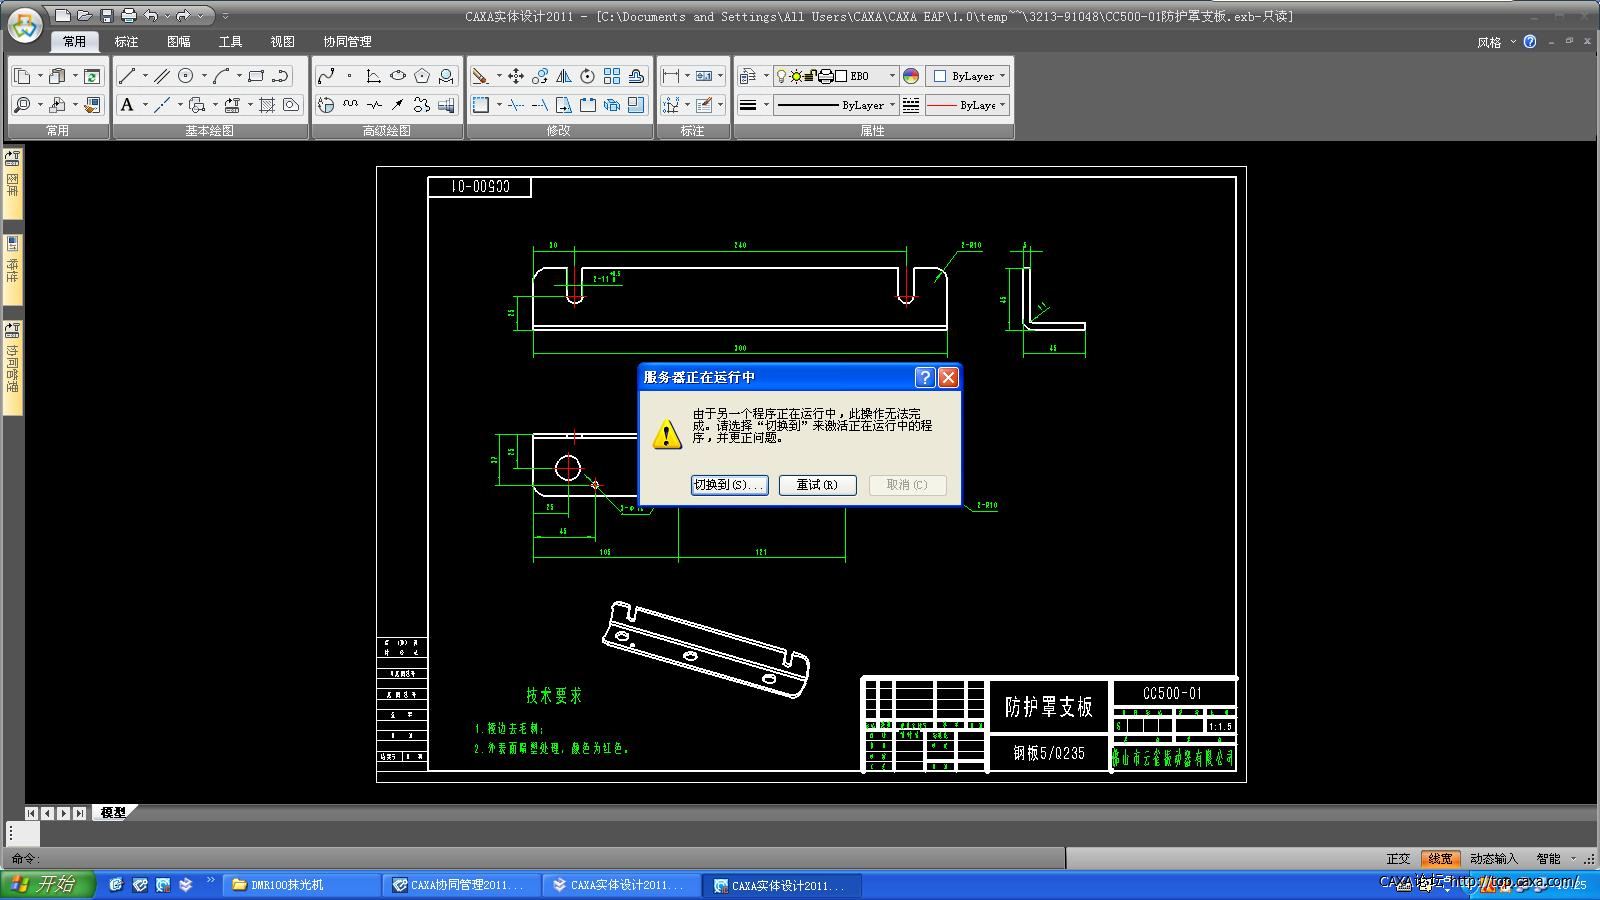Open the color wheel picker in properties

(911, 76)
